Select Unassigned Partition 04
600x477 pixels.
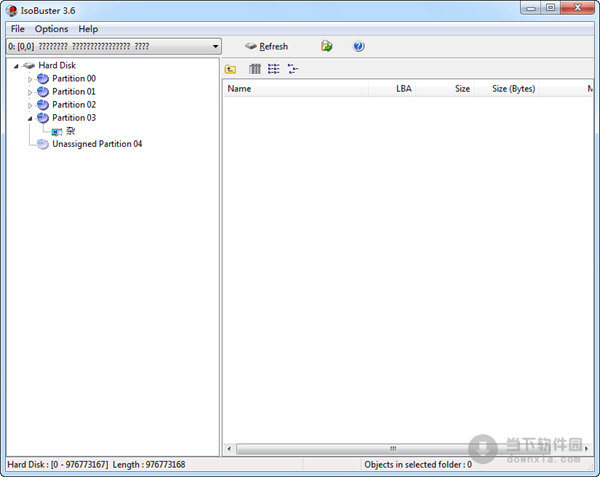click(x=97, y=144)
